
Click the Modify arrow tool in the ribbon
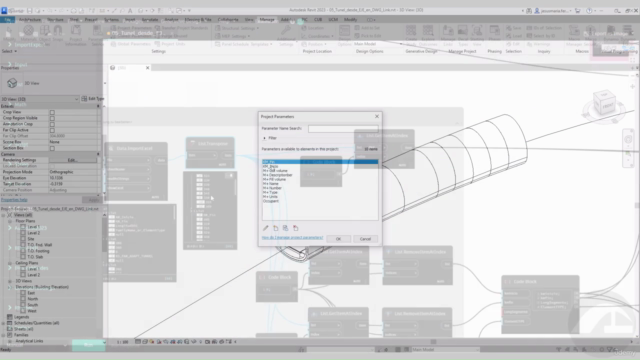pyautogui.click(x=9, y=33)
